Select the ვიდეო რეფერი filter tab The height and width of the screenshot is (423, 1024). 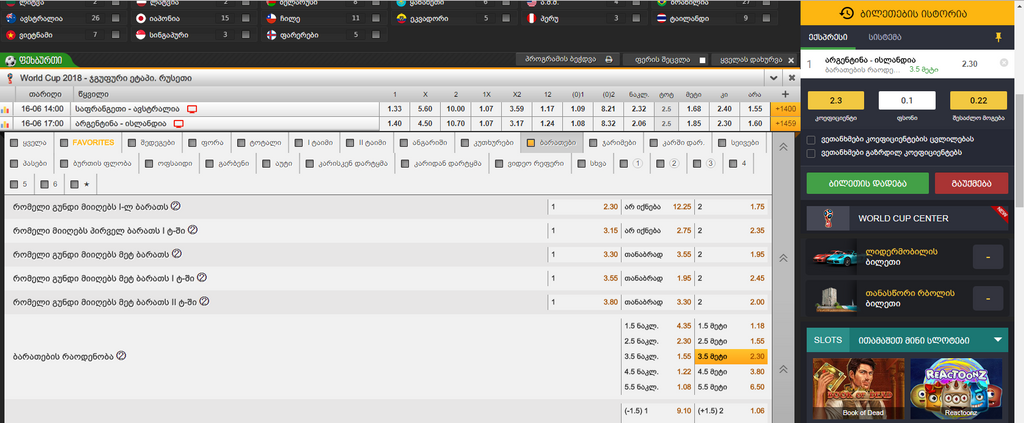(529, 164)
